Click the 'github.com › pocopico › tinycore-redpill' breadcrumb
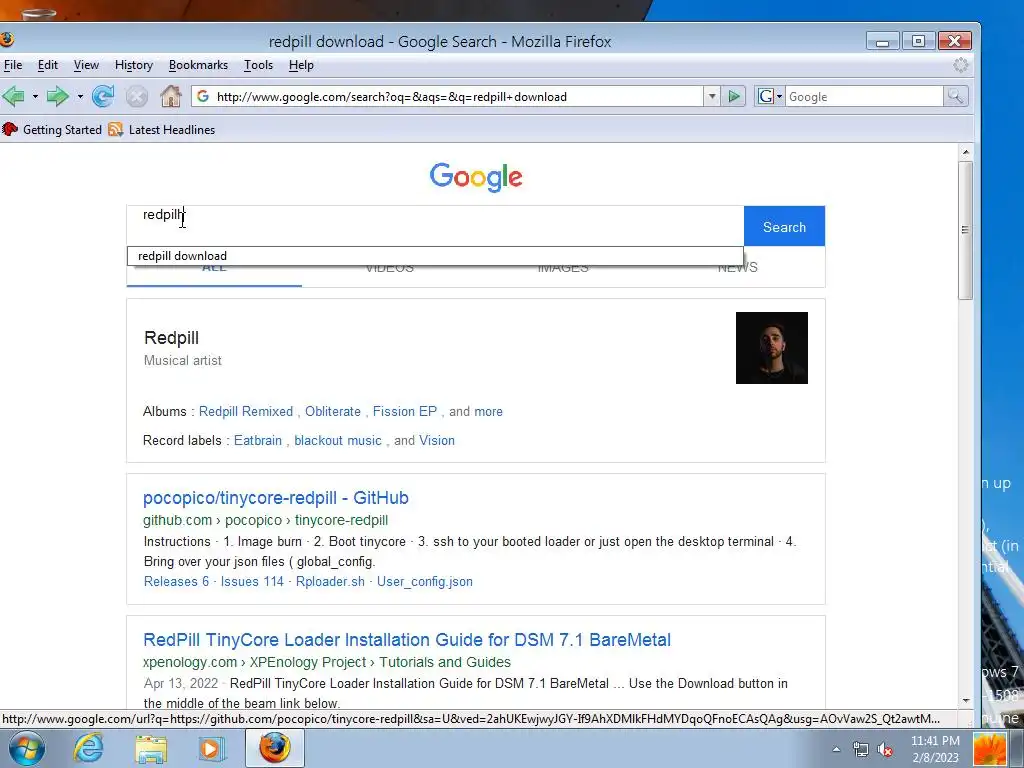 tap(265, 520)
